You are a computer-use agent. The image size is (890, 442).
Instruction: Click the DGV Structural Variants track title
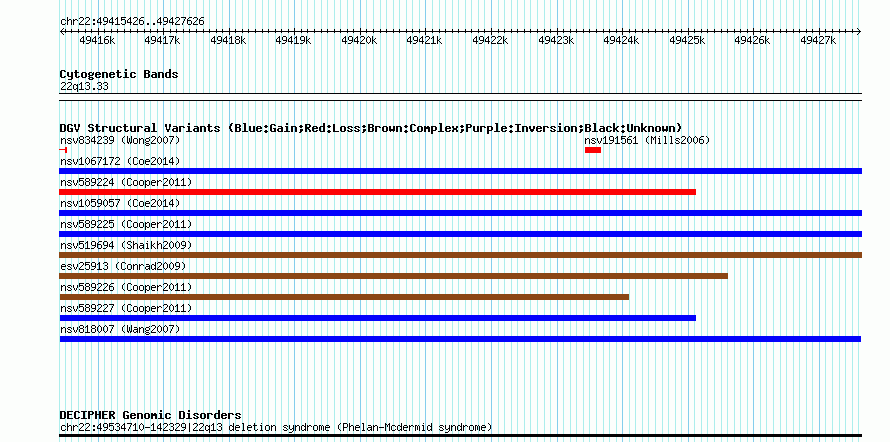[x=371, y=128]
